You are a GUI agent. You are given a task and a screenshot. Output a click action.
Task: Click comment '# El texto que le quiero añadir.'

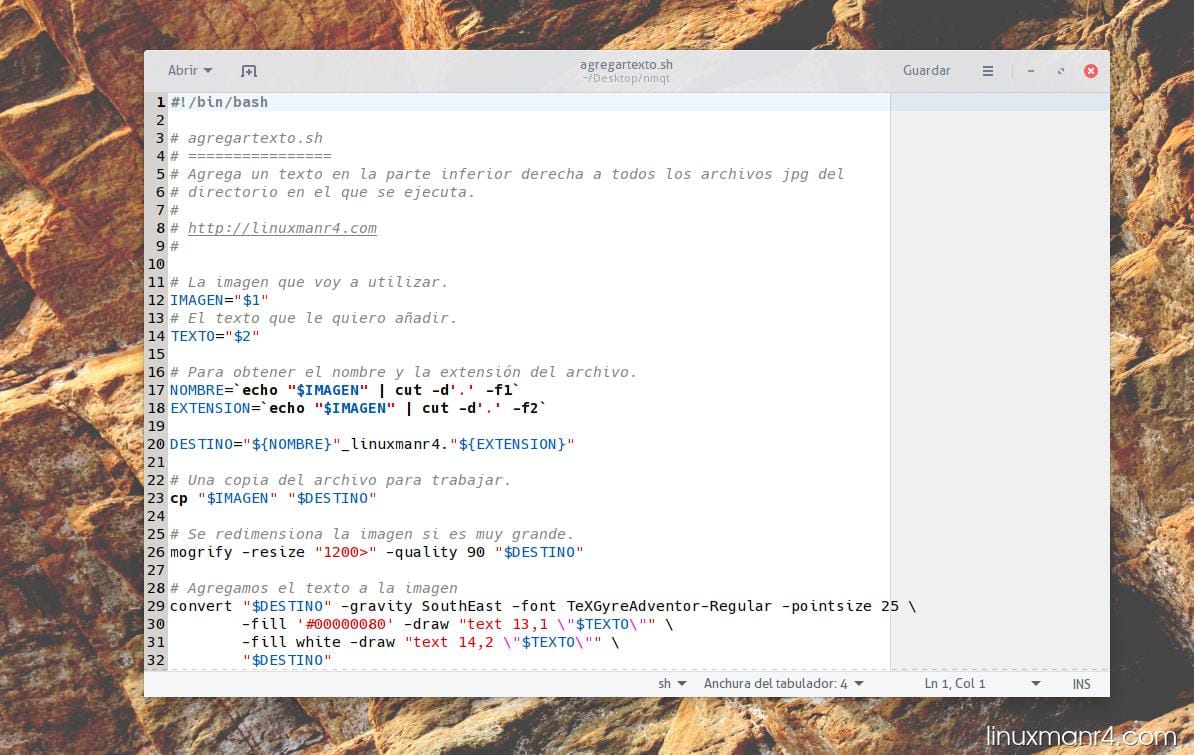click(313, 318)
